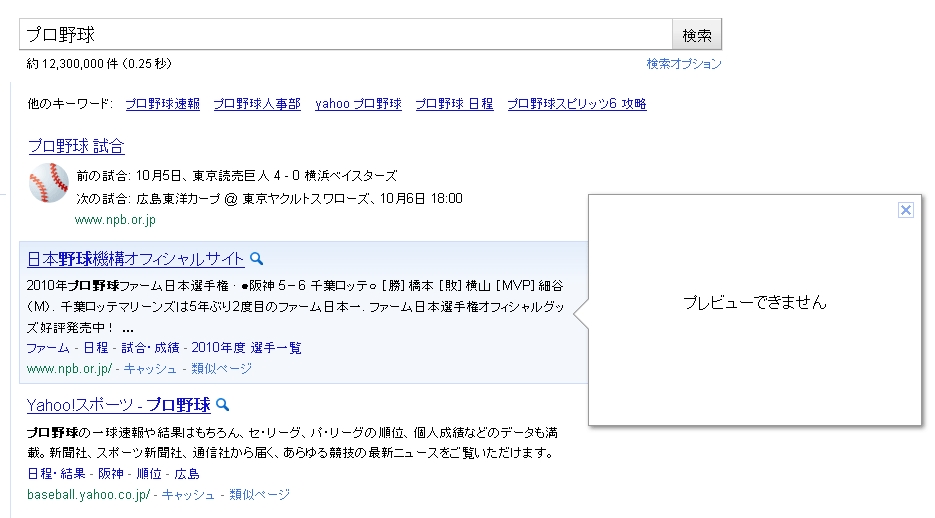Open the 日程 sitelink under the npb result

(95, 348)
